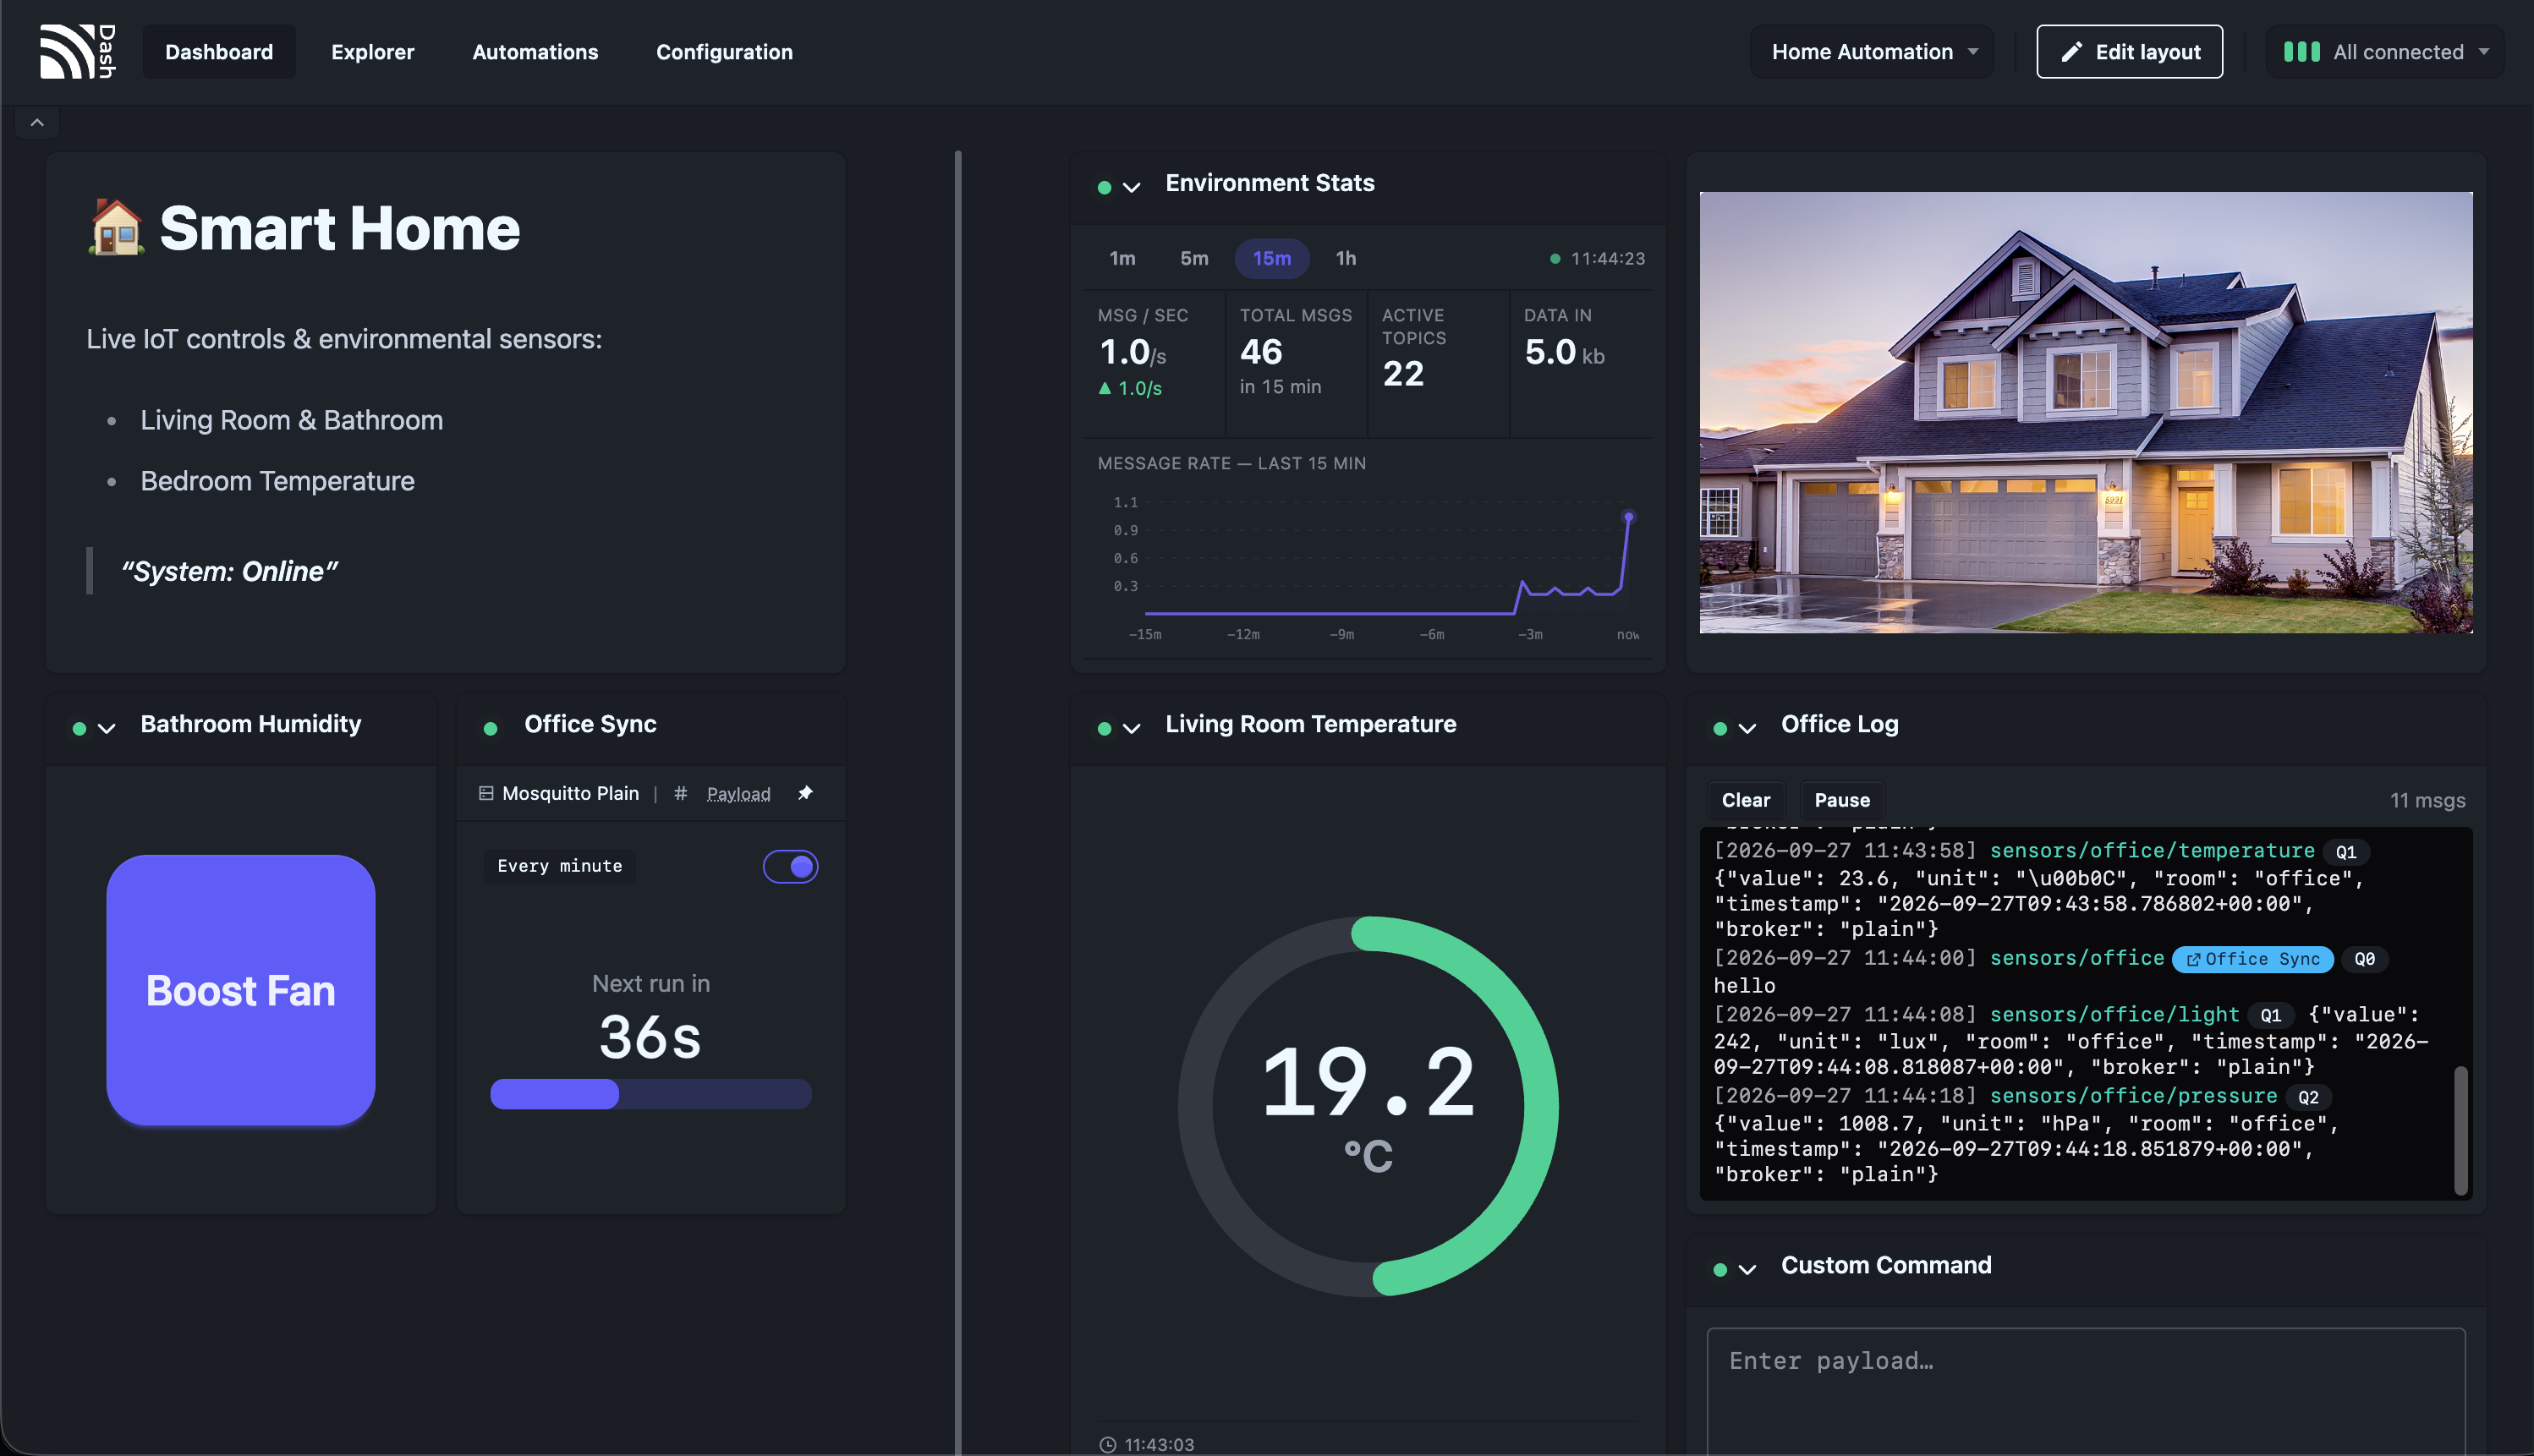Click the living room temperature gauge ring
The height and width of the screenshot is (1456, 2534).
[1368, 1106]
